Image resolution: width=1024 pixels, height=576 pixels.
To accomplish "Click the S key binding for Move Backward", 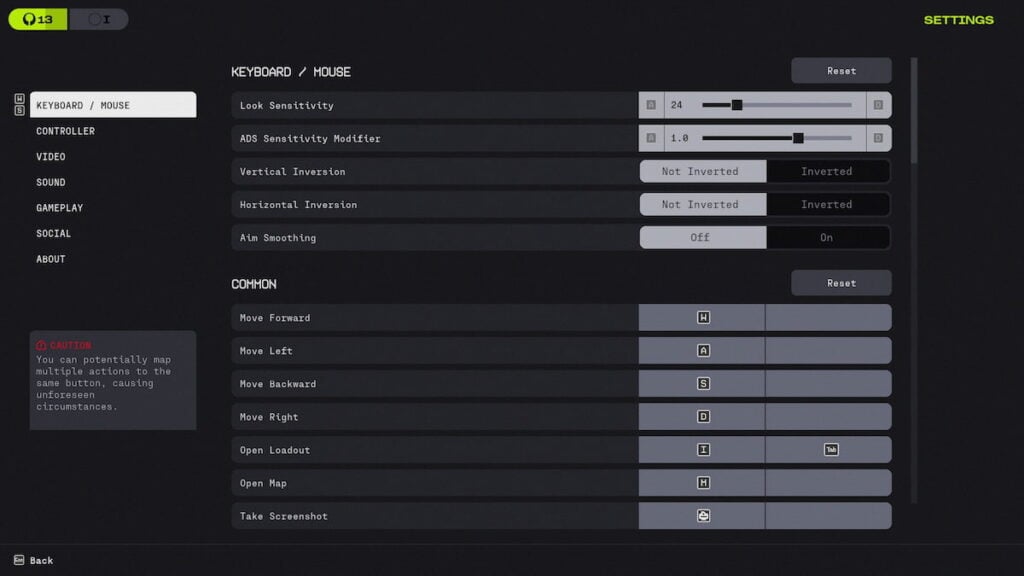I will click(x=703, y=384).
